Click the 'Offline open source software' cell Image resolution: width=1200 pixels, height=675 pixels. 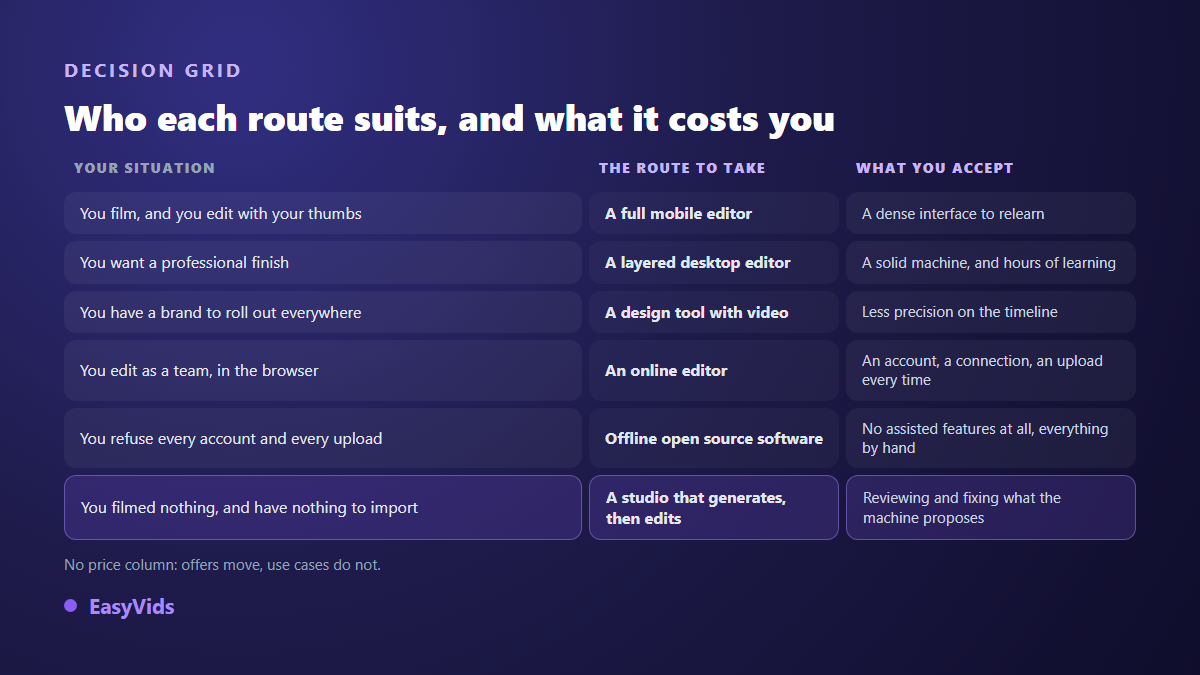[x=714, y=438]
